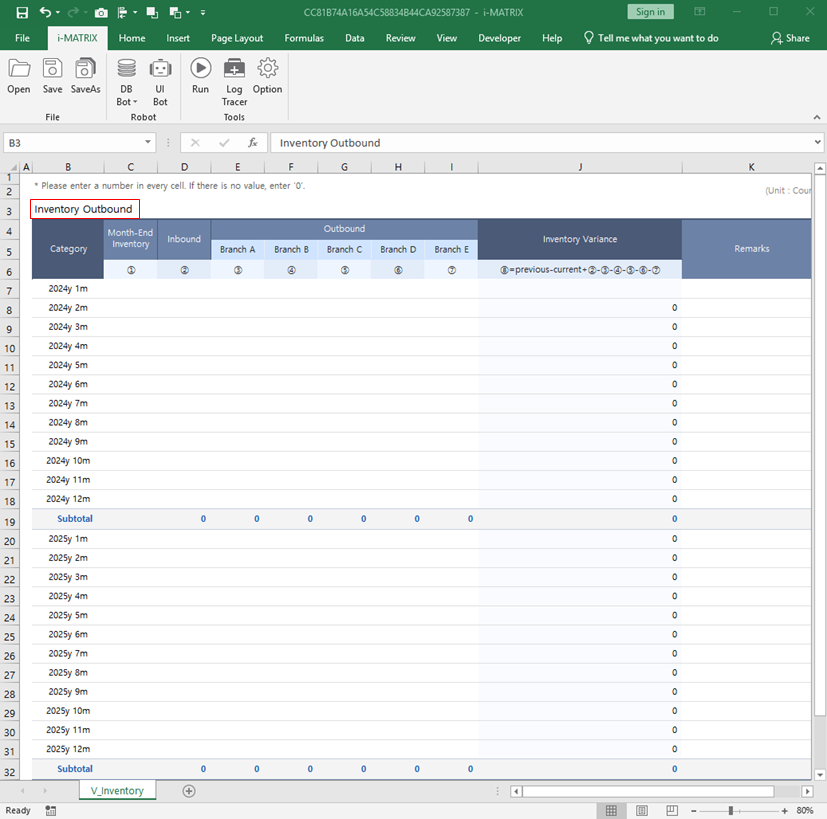
Task: Add a new sheet with plus button
Action: 189,791
